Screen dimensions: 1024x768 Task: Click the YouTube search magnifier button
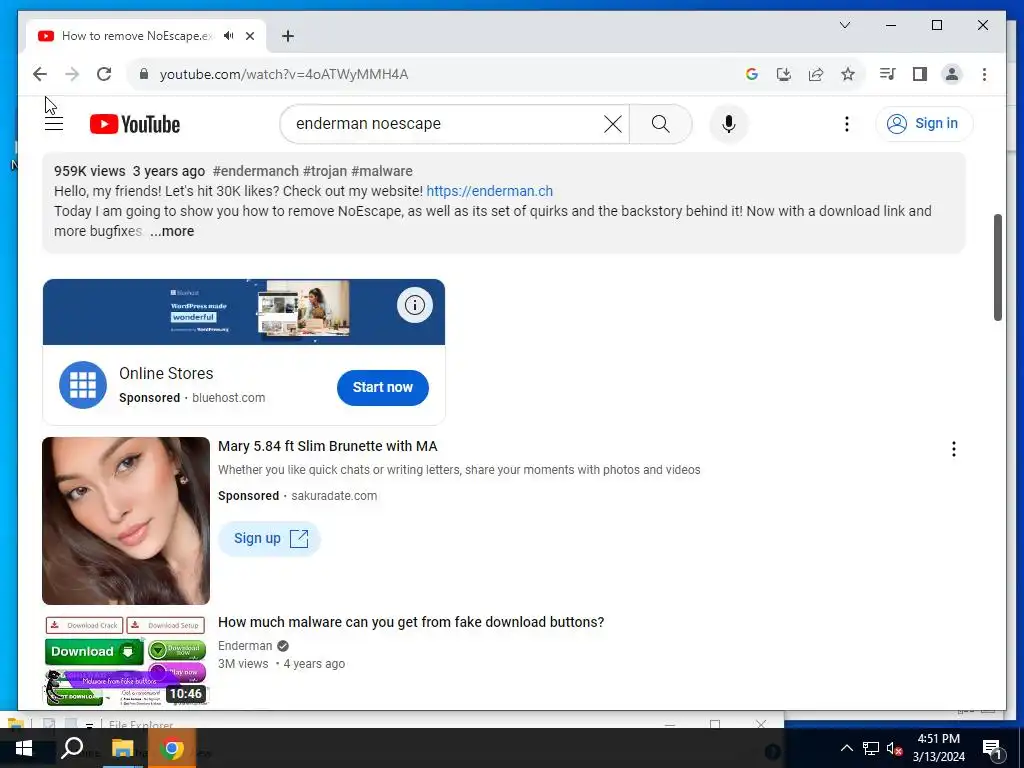pos(661,124)
